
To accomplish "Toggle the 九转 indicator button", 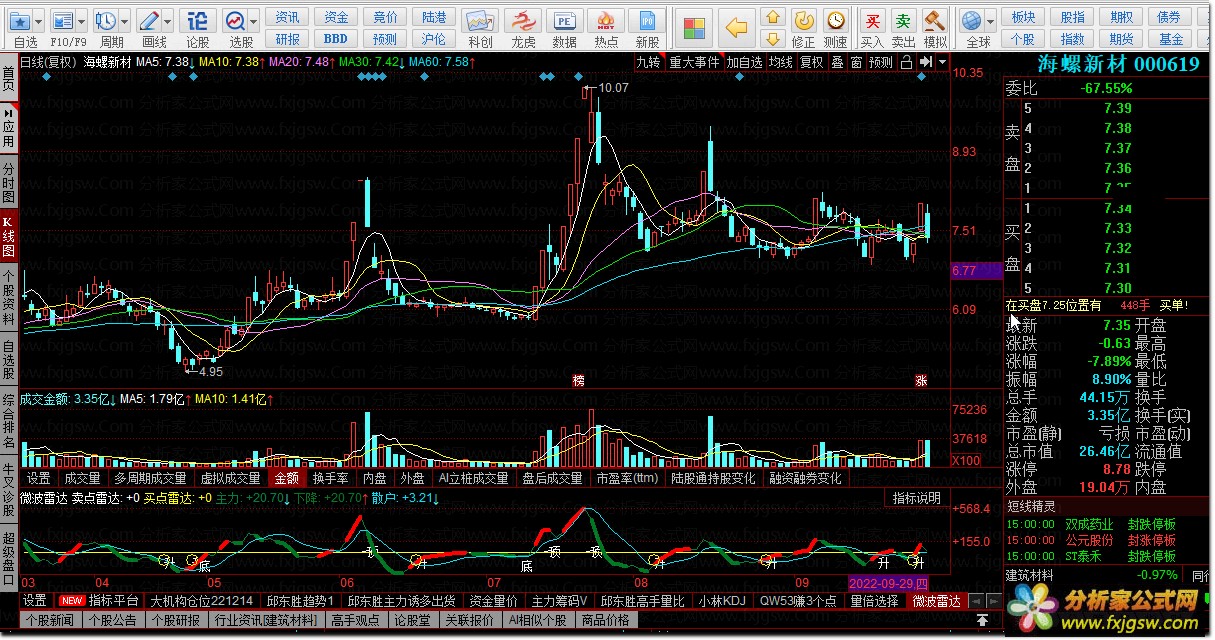I will (649, 62).
